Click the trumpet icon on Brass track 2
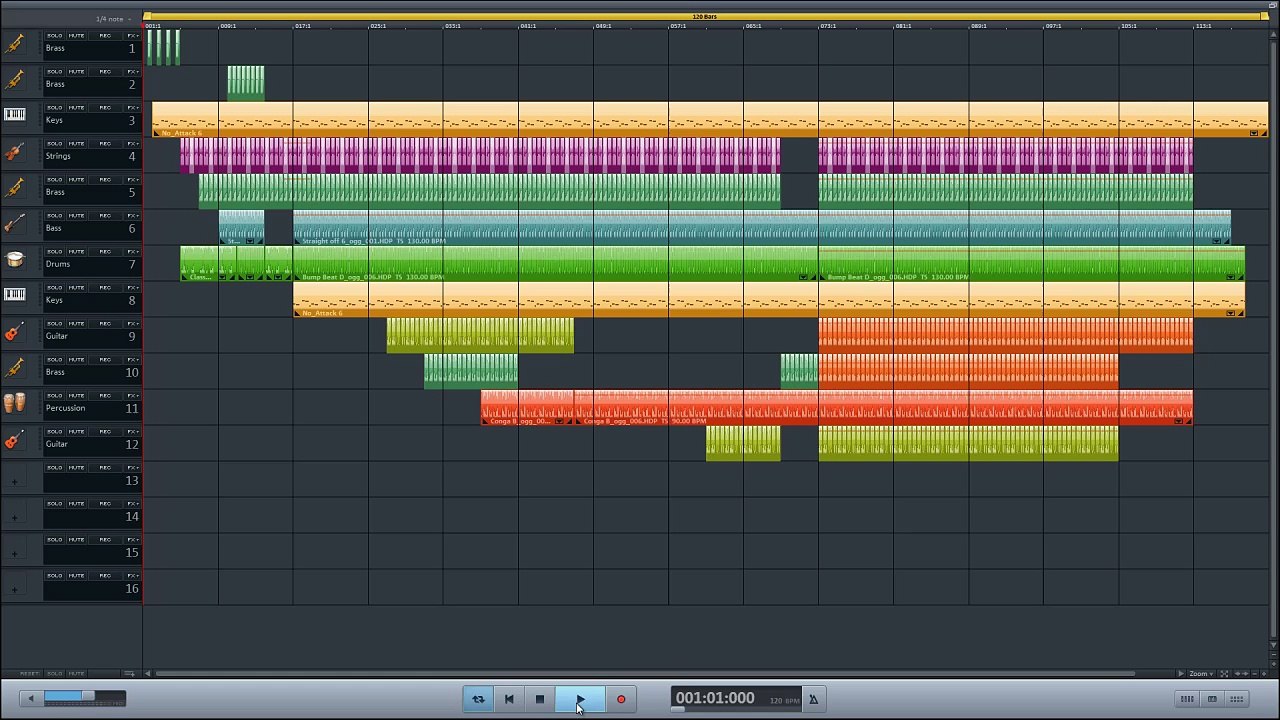 (x=15, y=81)
